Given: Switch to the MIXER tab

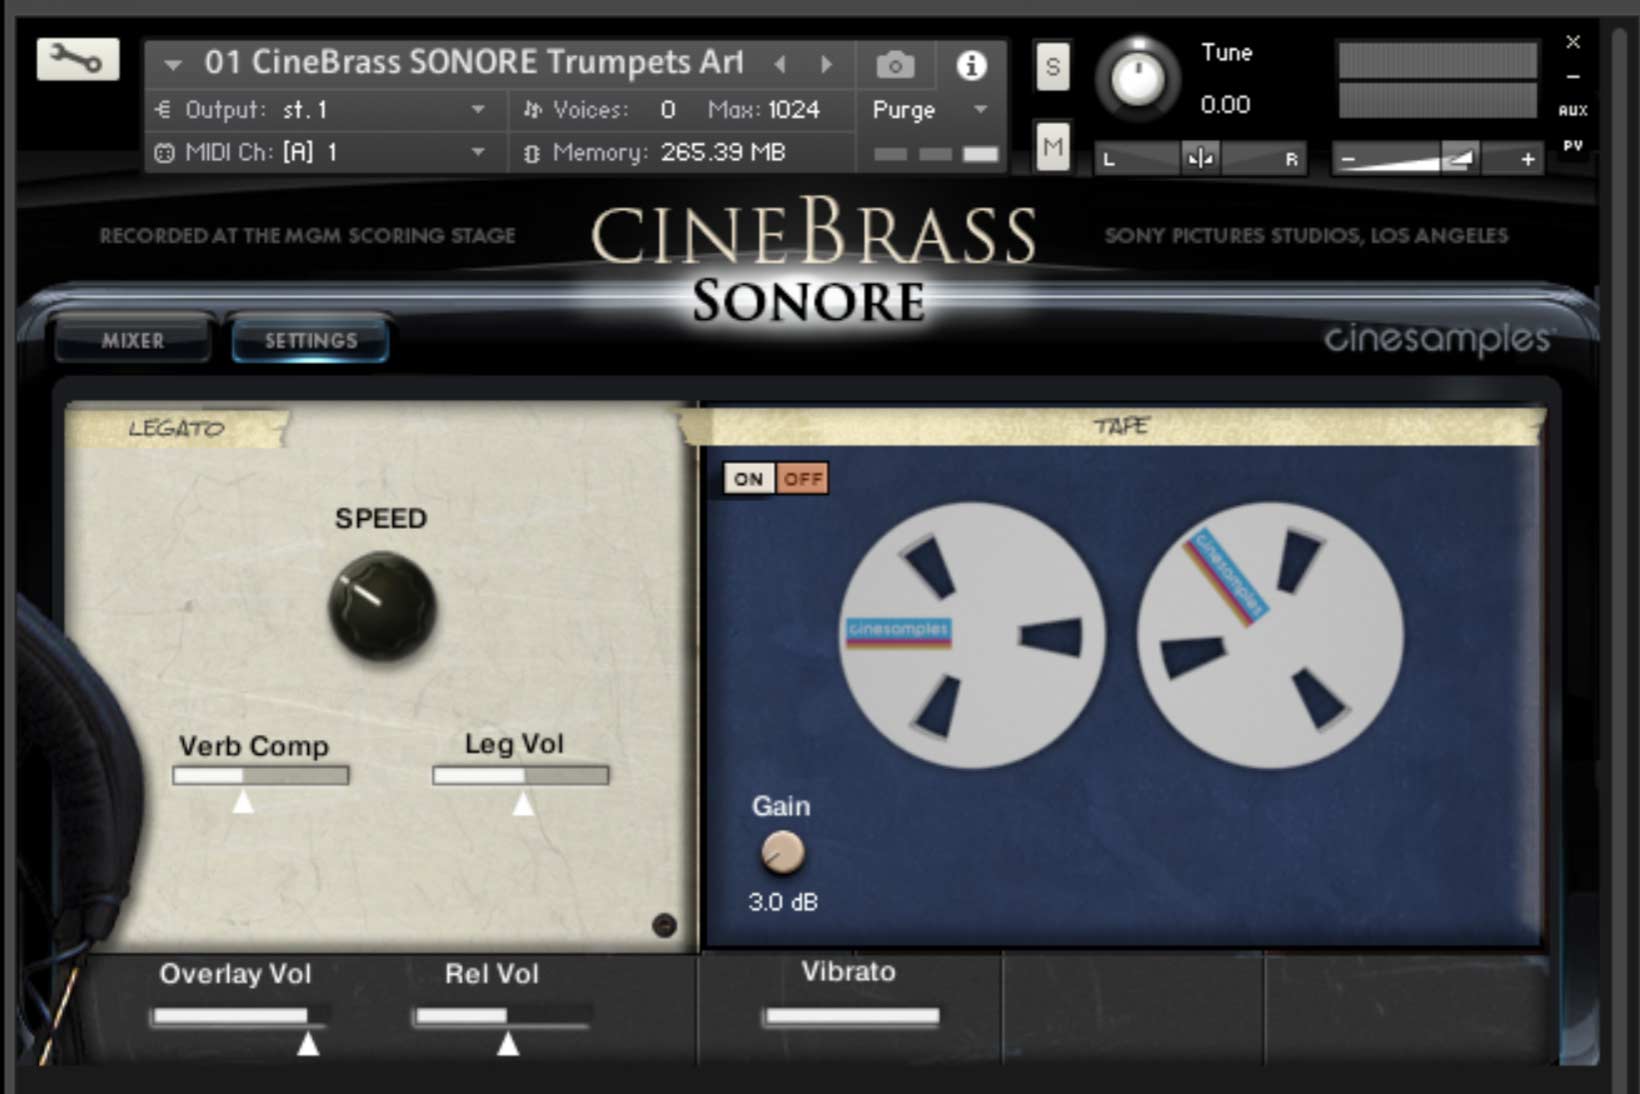Looking at the screenshot, I should (132, 340).
